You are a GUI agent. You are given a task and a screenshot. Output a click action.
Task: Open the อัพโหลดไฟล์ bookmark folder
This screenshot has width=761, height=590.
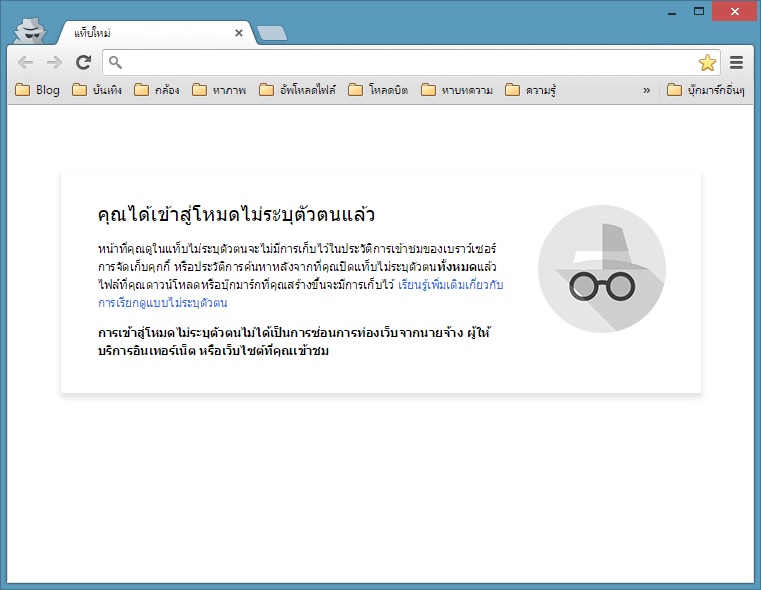[x=298, y=90]
